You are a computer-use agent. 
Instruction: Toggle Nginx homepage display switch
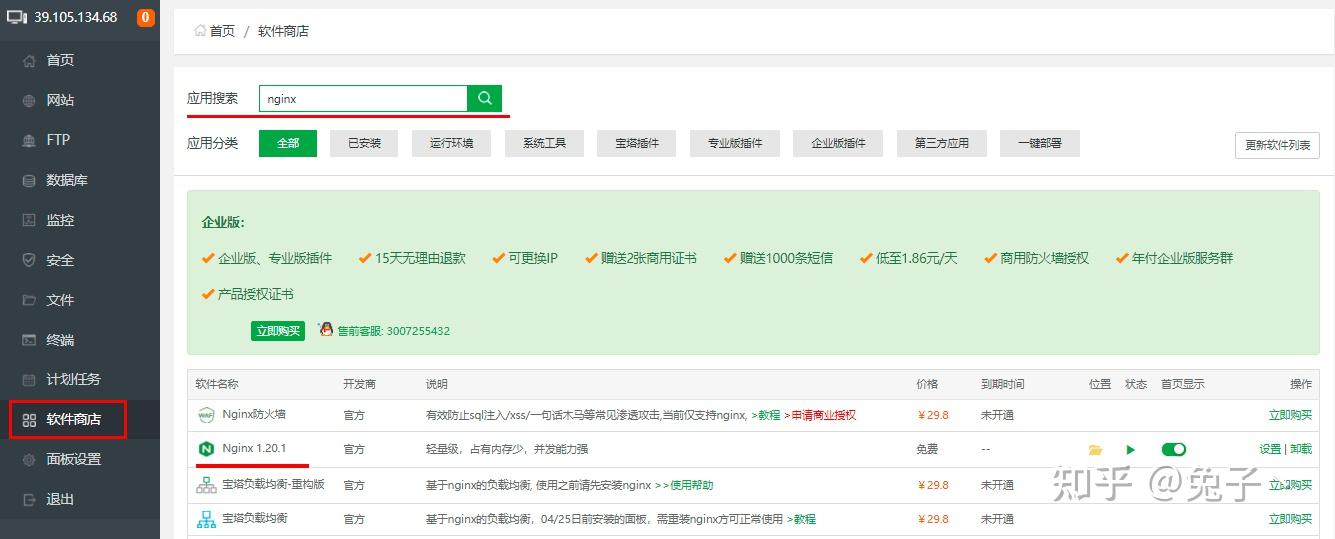1174,450
